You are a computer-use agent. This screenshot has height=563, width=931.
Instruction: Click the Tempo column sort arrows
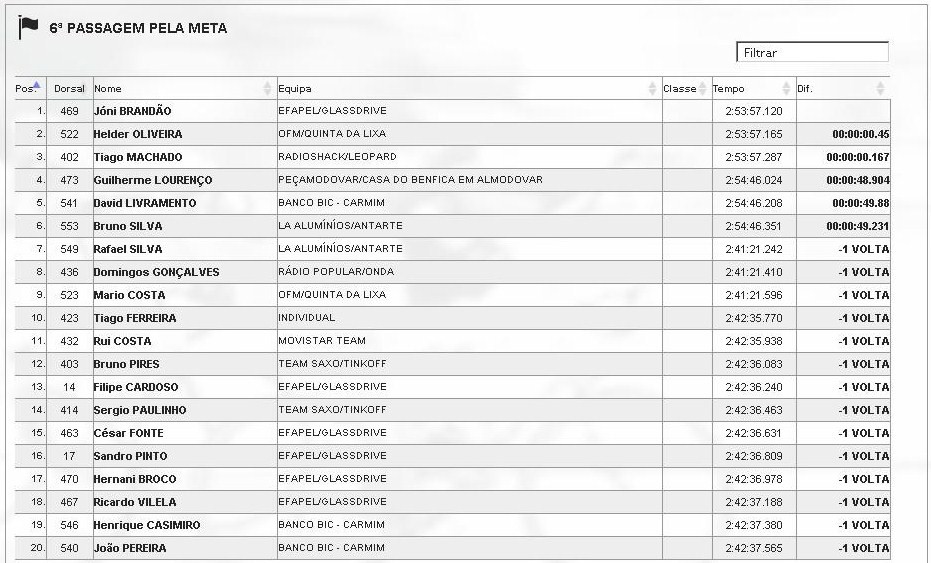[788, 89]
